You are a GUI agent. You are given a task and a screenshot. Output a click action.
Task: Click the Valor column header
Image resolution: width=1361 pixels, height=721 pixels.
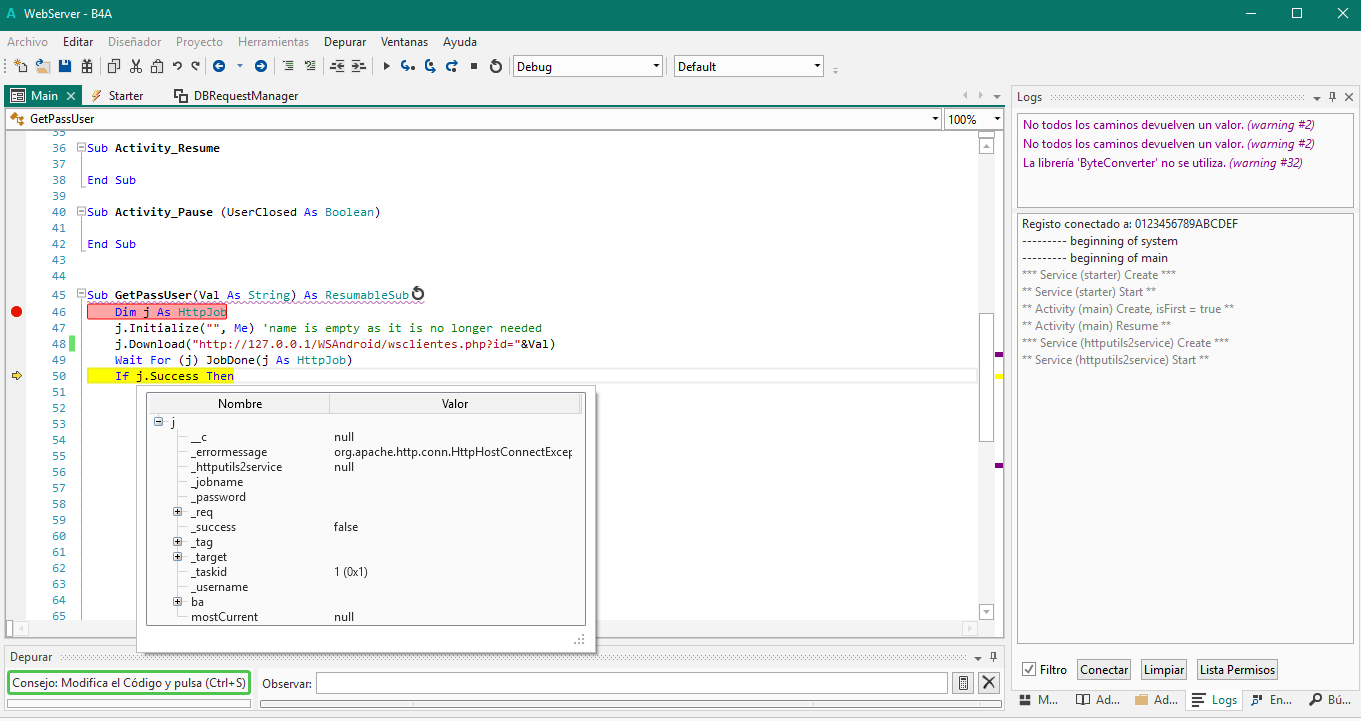455,404
